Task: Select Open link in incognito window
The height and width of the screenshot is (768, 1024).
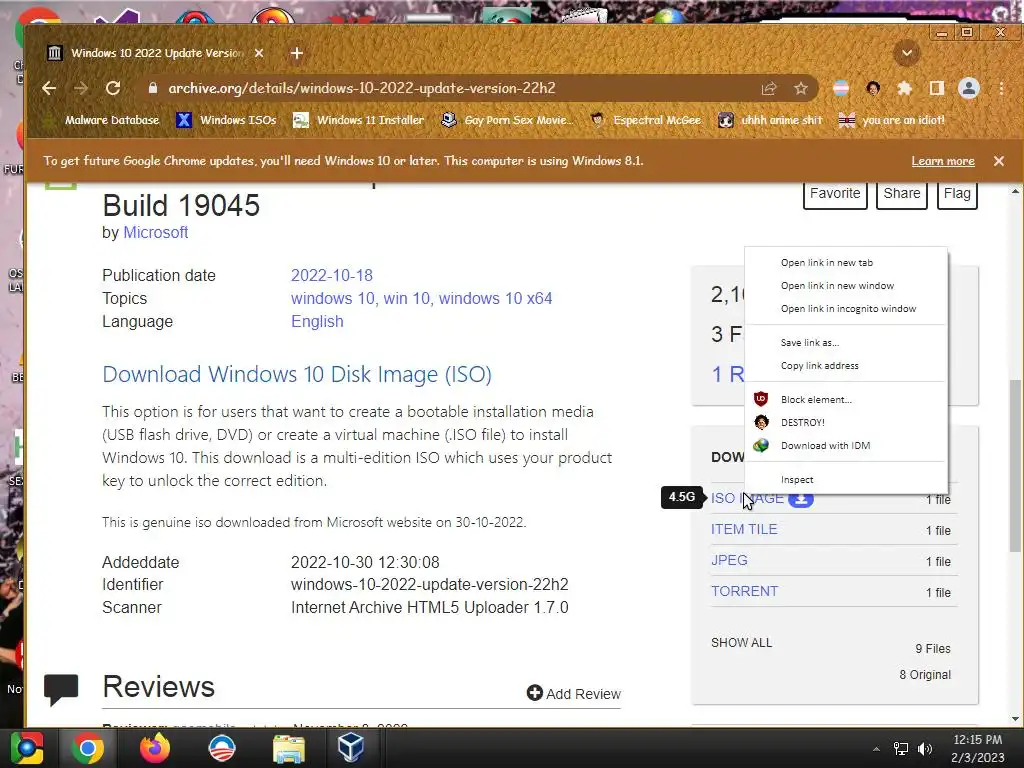Action: coord(846,308)
